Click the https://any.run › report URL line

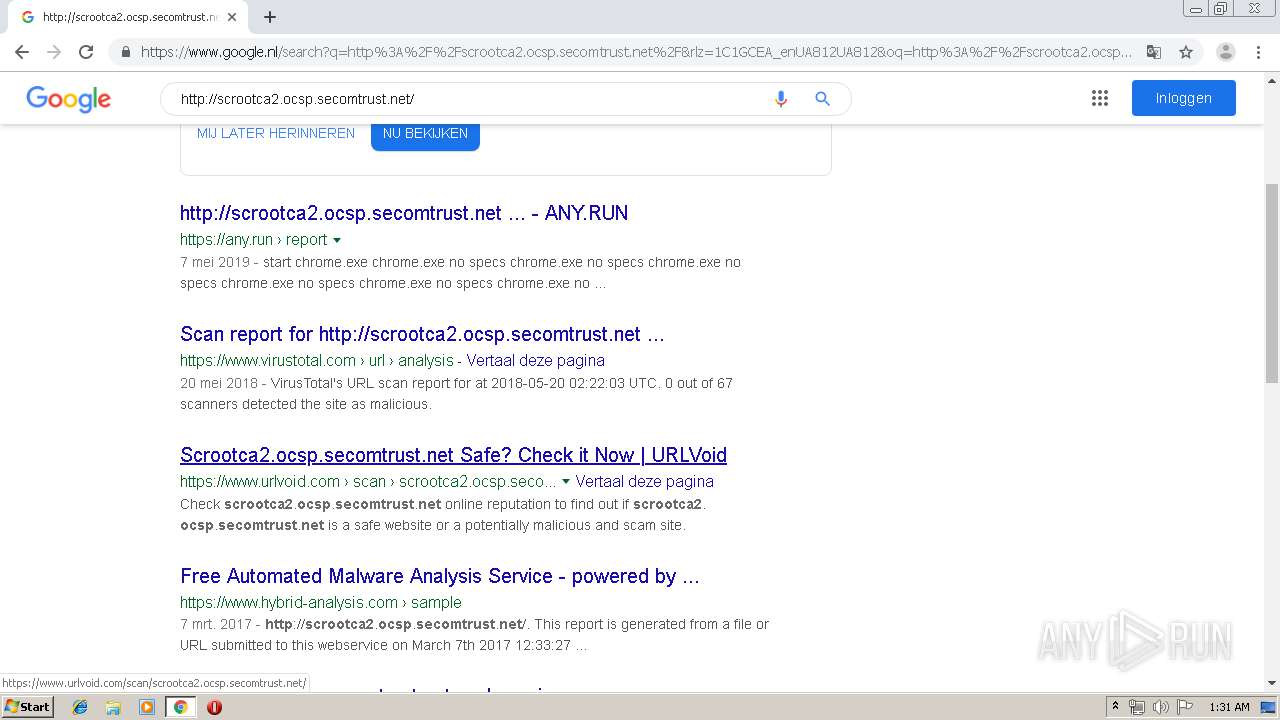[x=254, y=240]
